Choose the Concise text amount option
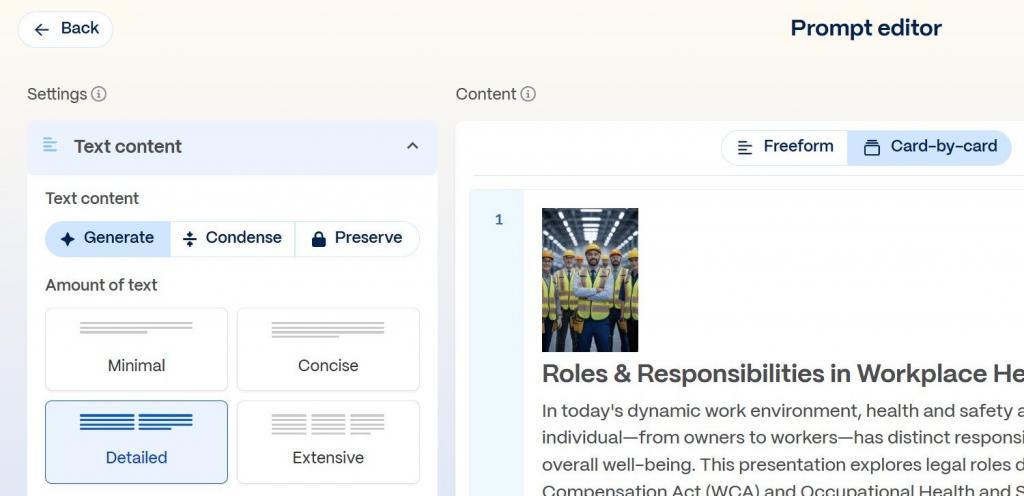 (328, 349)
